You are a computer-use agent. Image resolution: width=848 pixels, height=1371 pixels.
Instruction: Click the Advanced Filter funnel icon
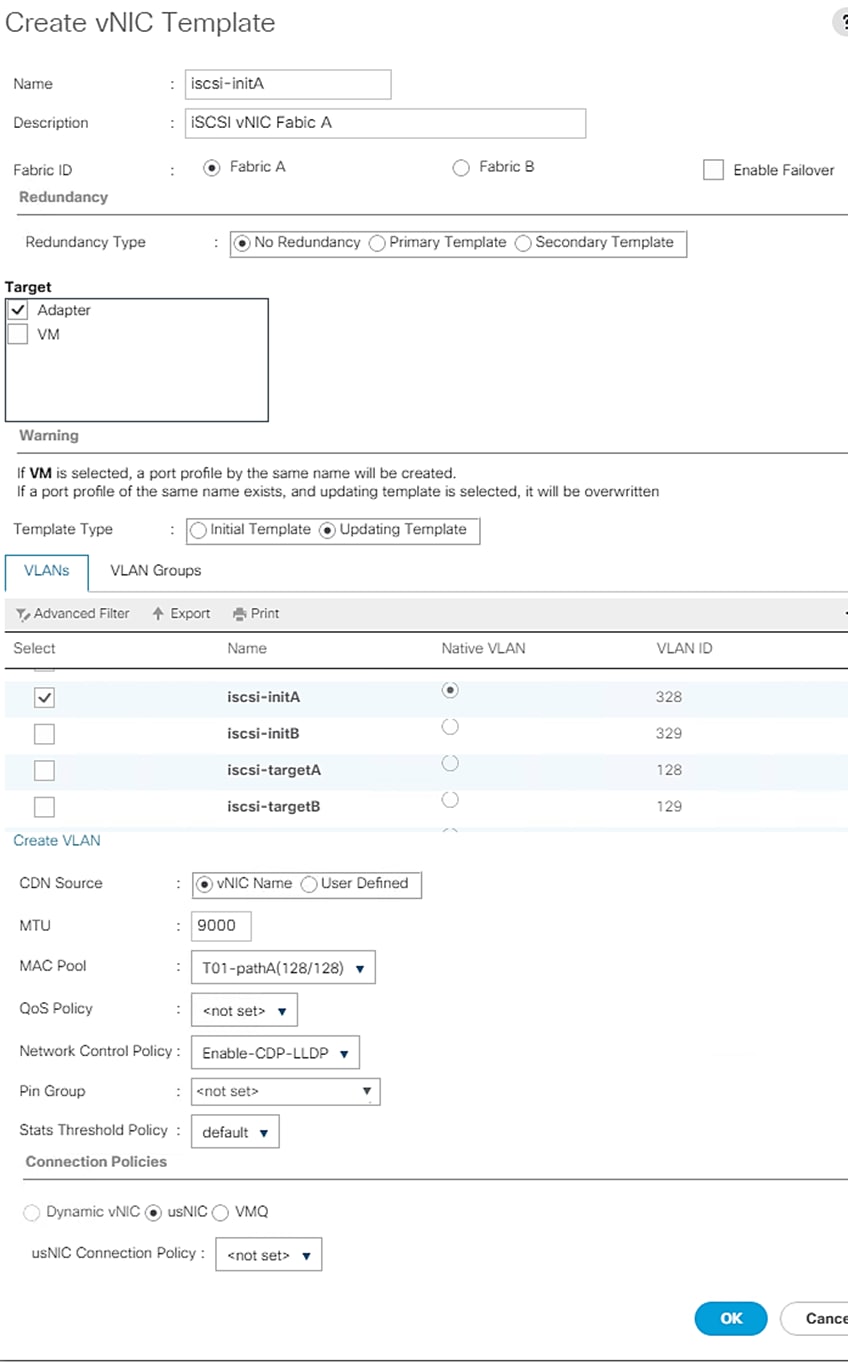(x=23, y=614)
